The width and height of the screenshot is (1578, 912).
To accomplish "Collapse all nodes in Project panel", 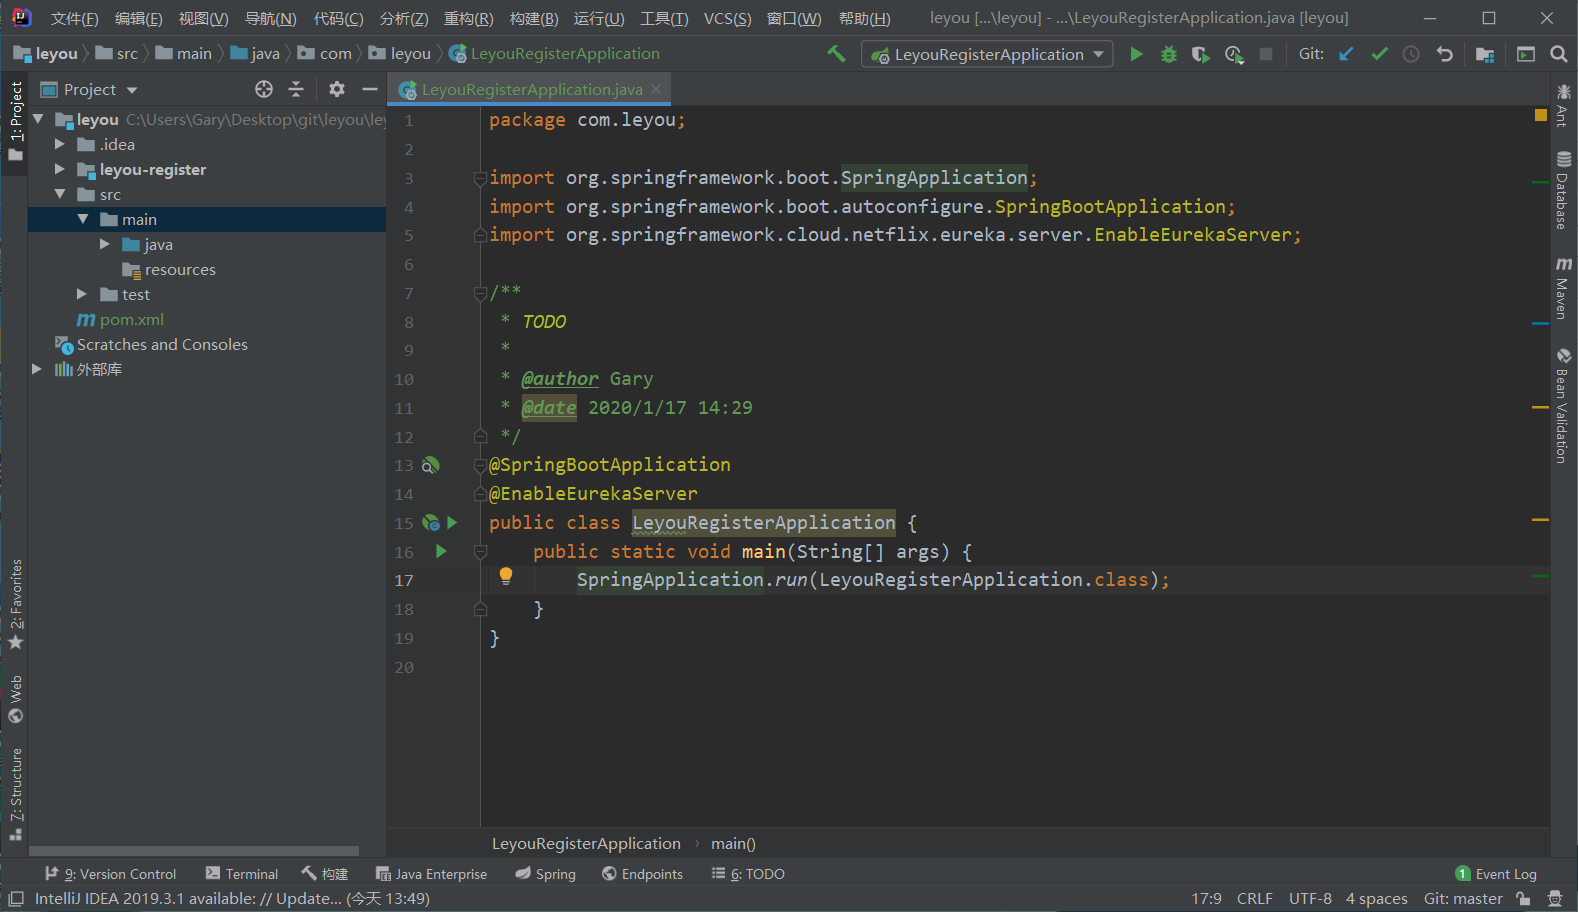I will click(296, 89).
